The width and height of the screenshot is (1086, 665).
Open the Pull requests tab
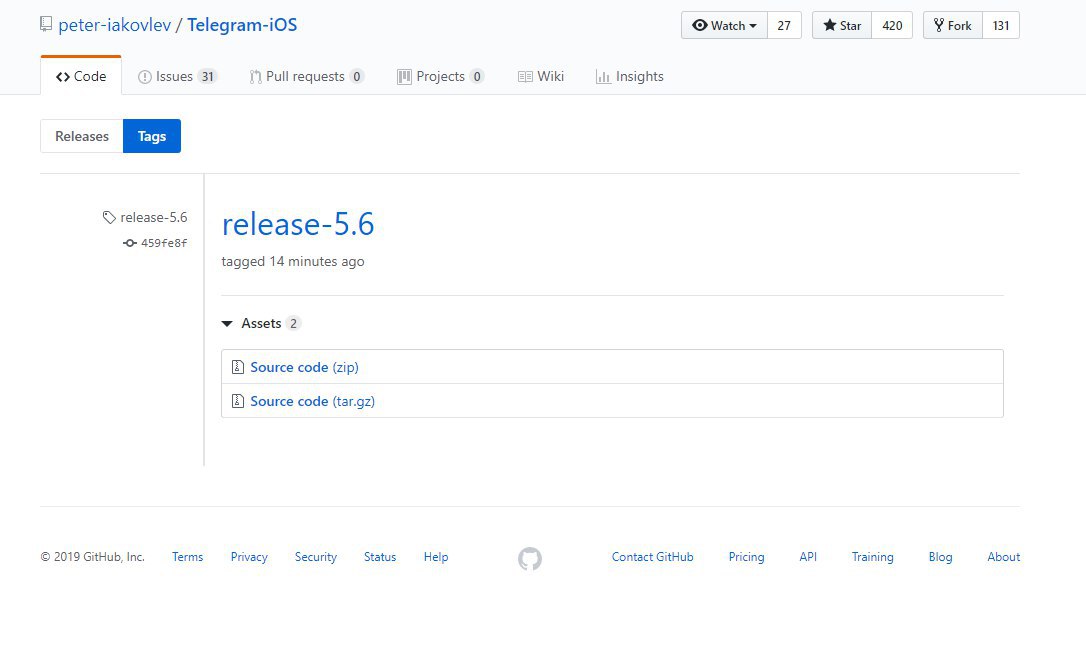point(307,76)
